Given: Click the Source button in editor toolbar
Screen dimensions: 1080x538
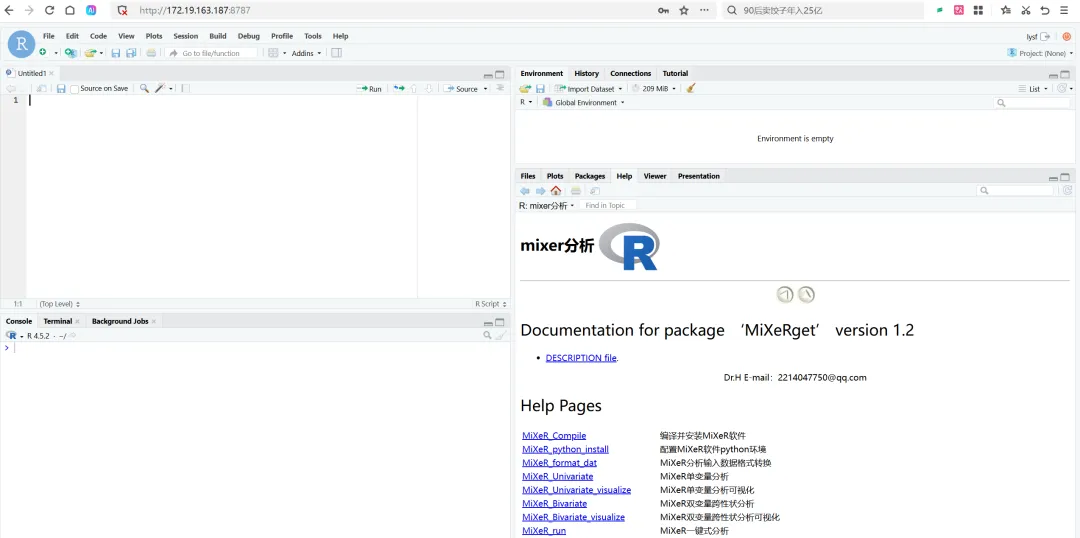Looking at the screenshot, I should coord(461,89).
